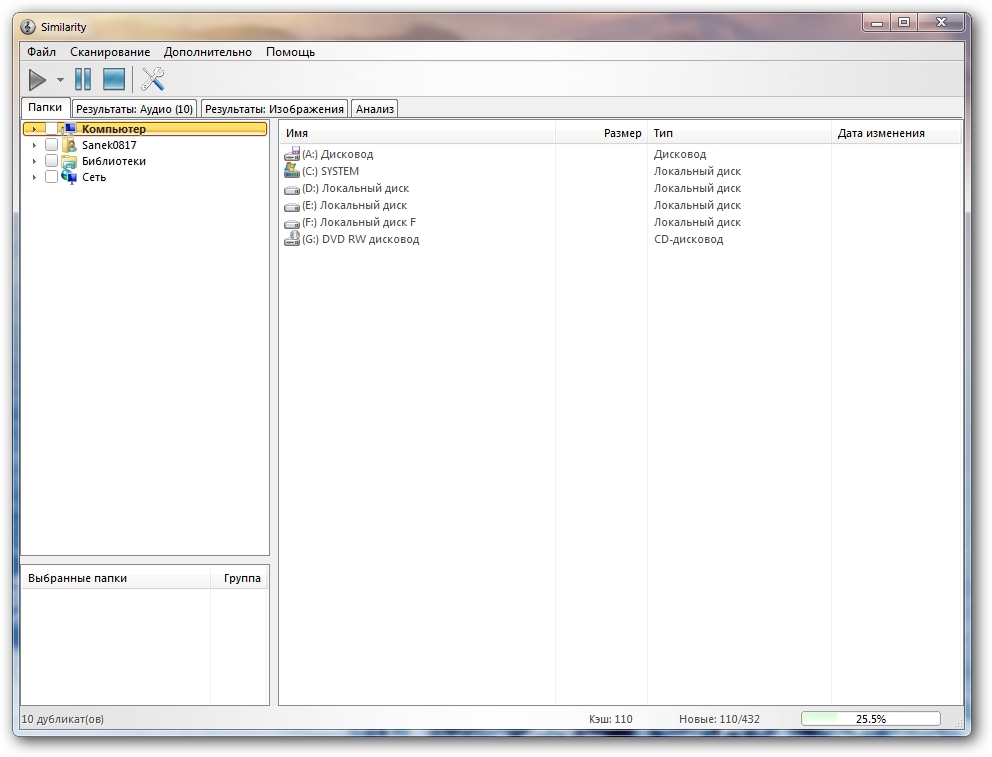This screenshot has height=757, width=992.
Task: Click the Сеть network icon in tree
Action: (x=69, y=177)
